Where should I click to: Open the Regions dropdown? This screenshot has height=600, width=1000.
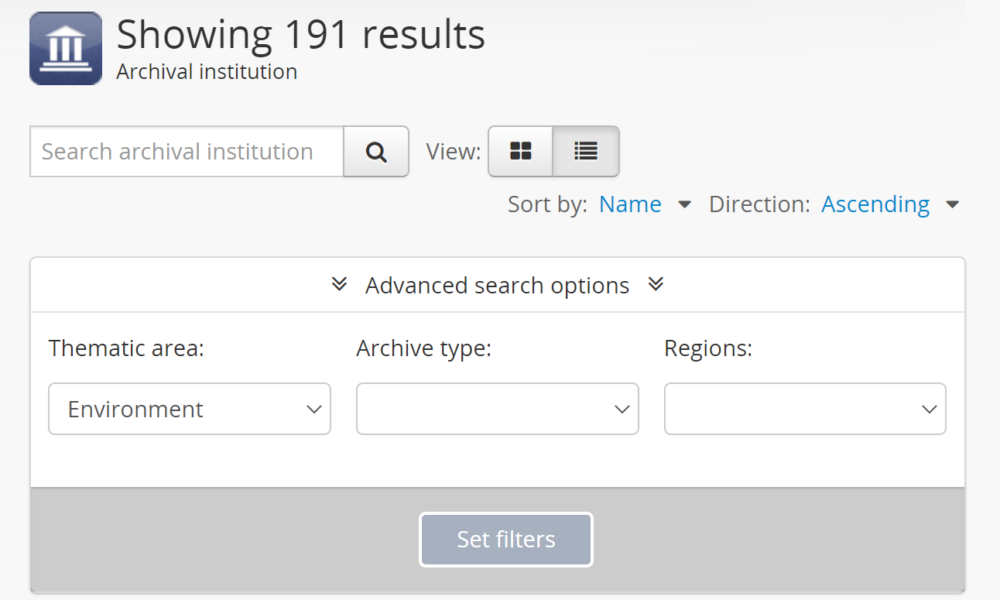click(x=805, y=409)
